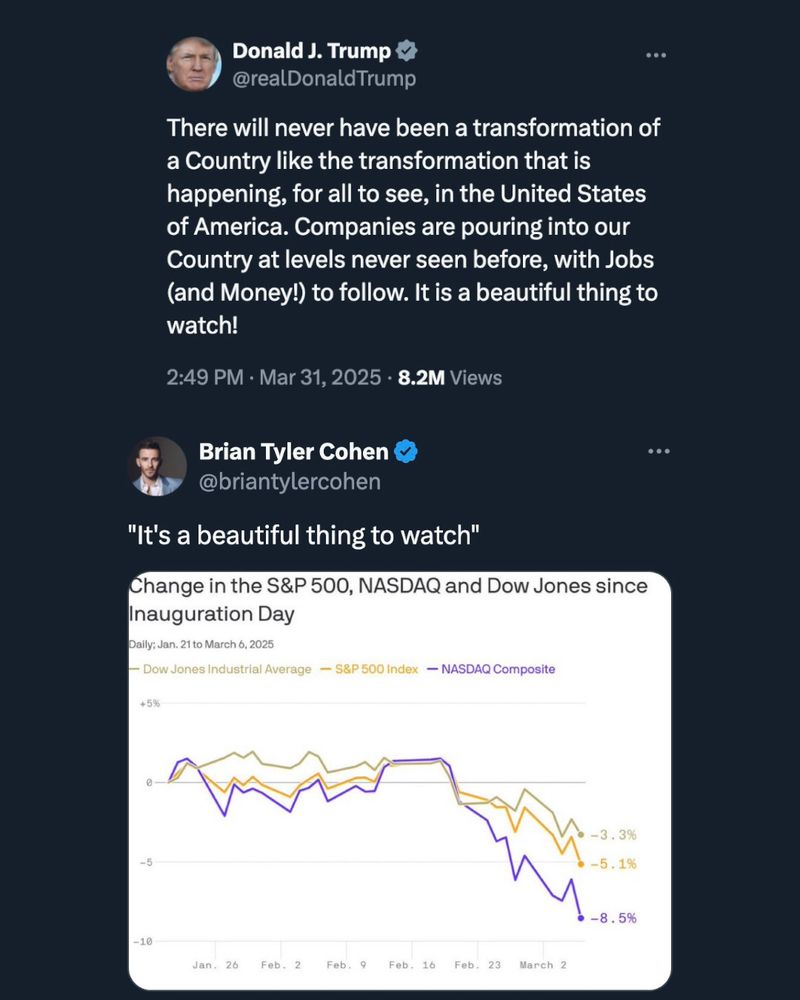Click Brian Tyler Cohen's profile photo

(x=159, y=466)
